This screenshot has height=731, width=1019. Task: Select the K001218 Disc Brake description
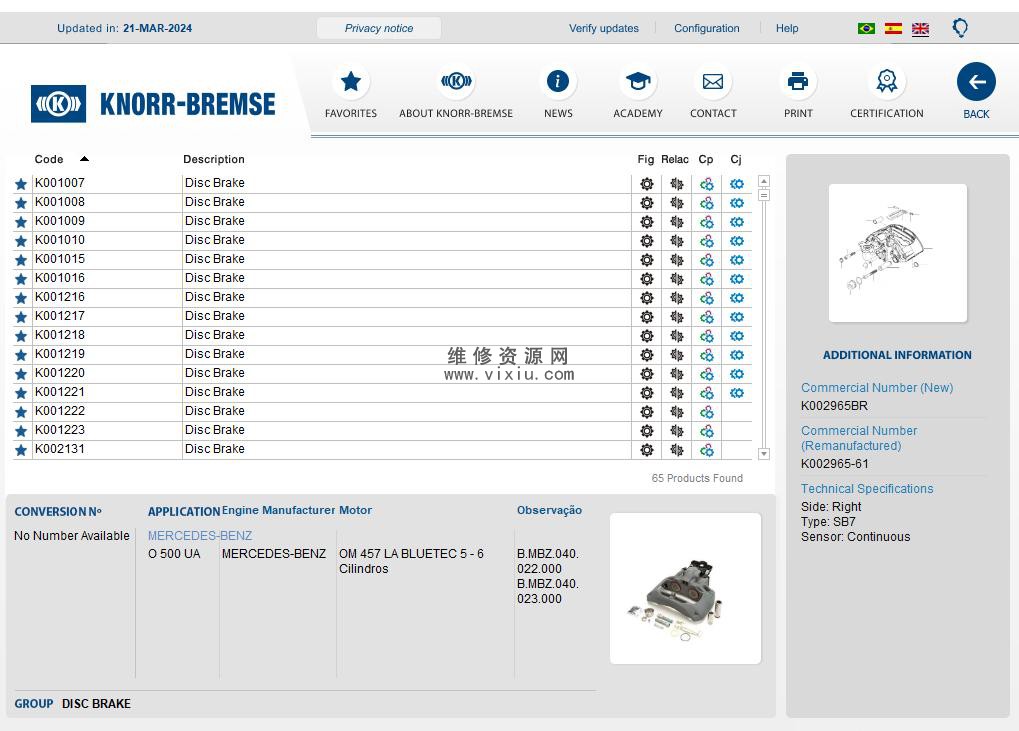point(214,335)
